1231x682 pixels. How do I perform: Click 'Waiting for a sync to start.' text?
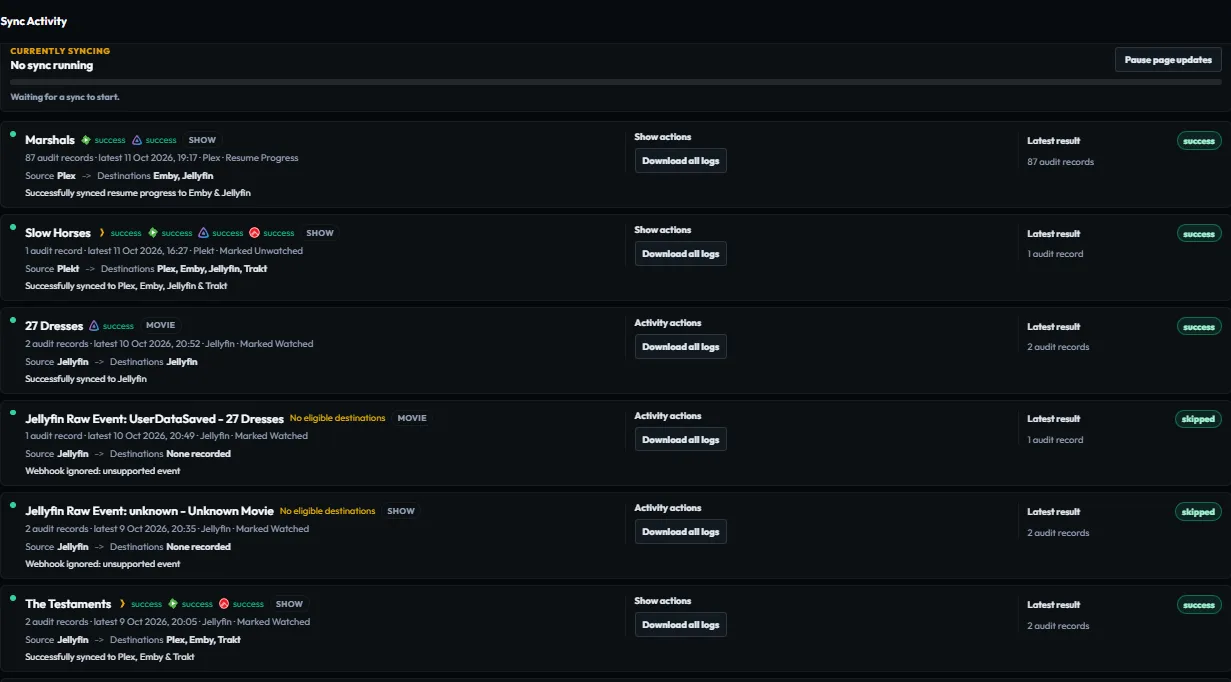pyautogui.click(x=65, y=98)
